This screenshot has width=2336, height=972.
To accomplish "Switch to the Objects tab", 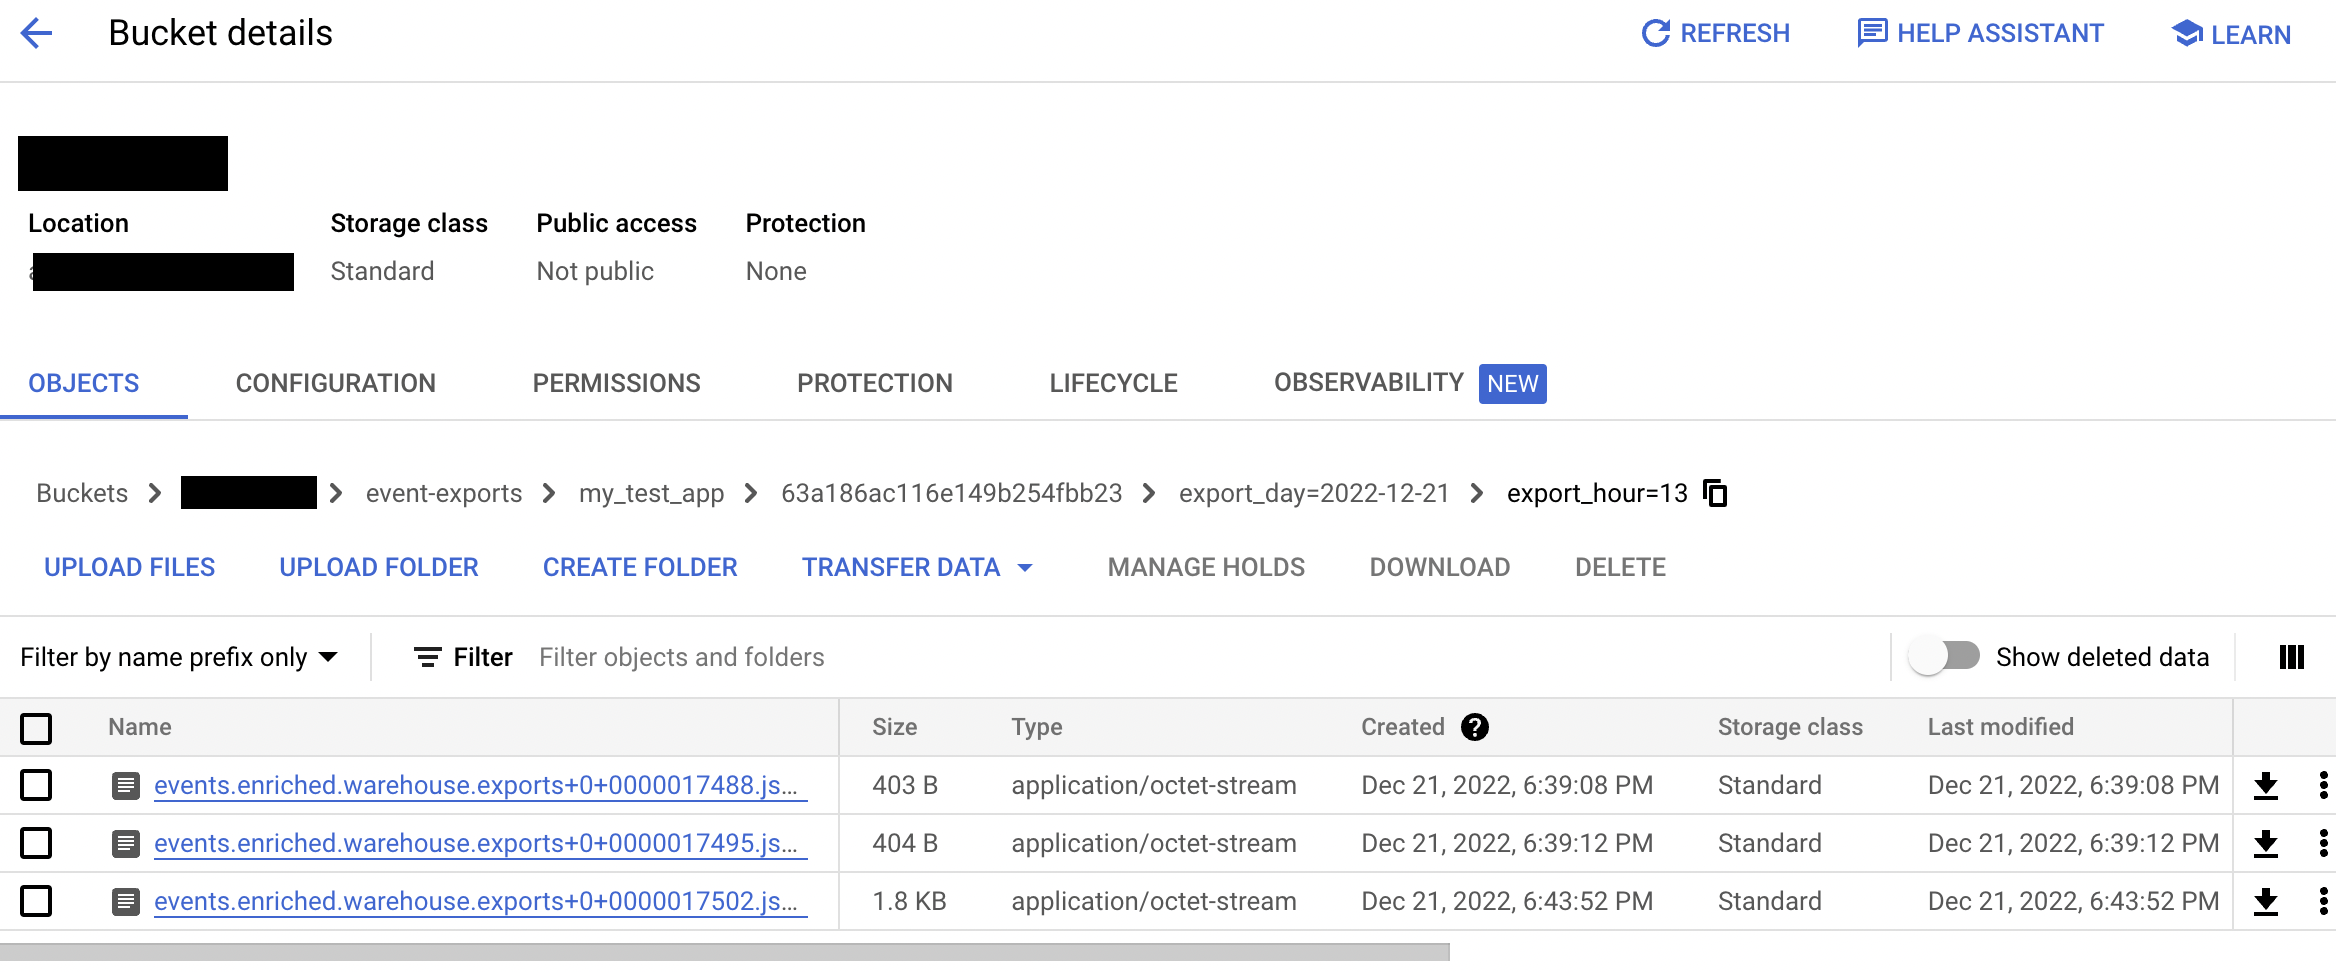I will click(84, 383).
